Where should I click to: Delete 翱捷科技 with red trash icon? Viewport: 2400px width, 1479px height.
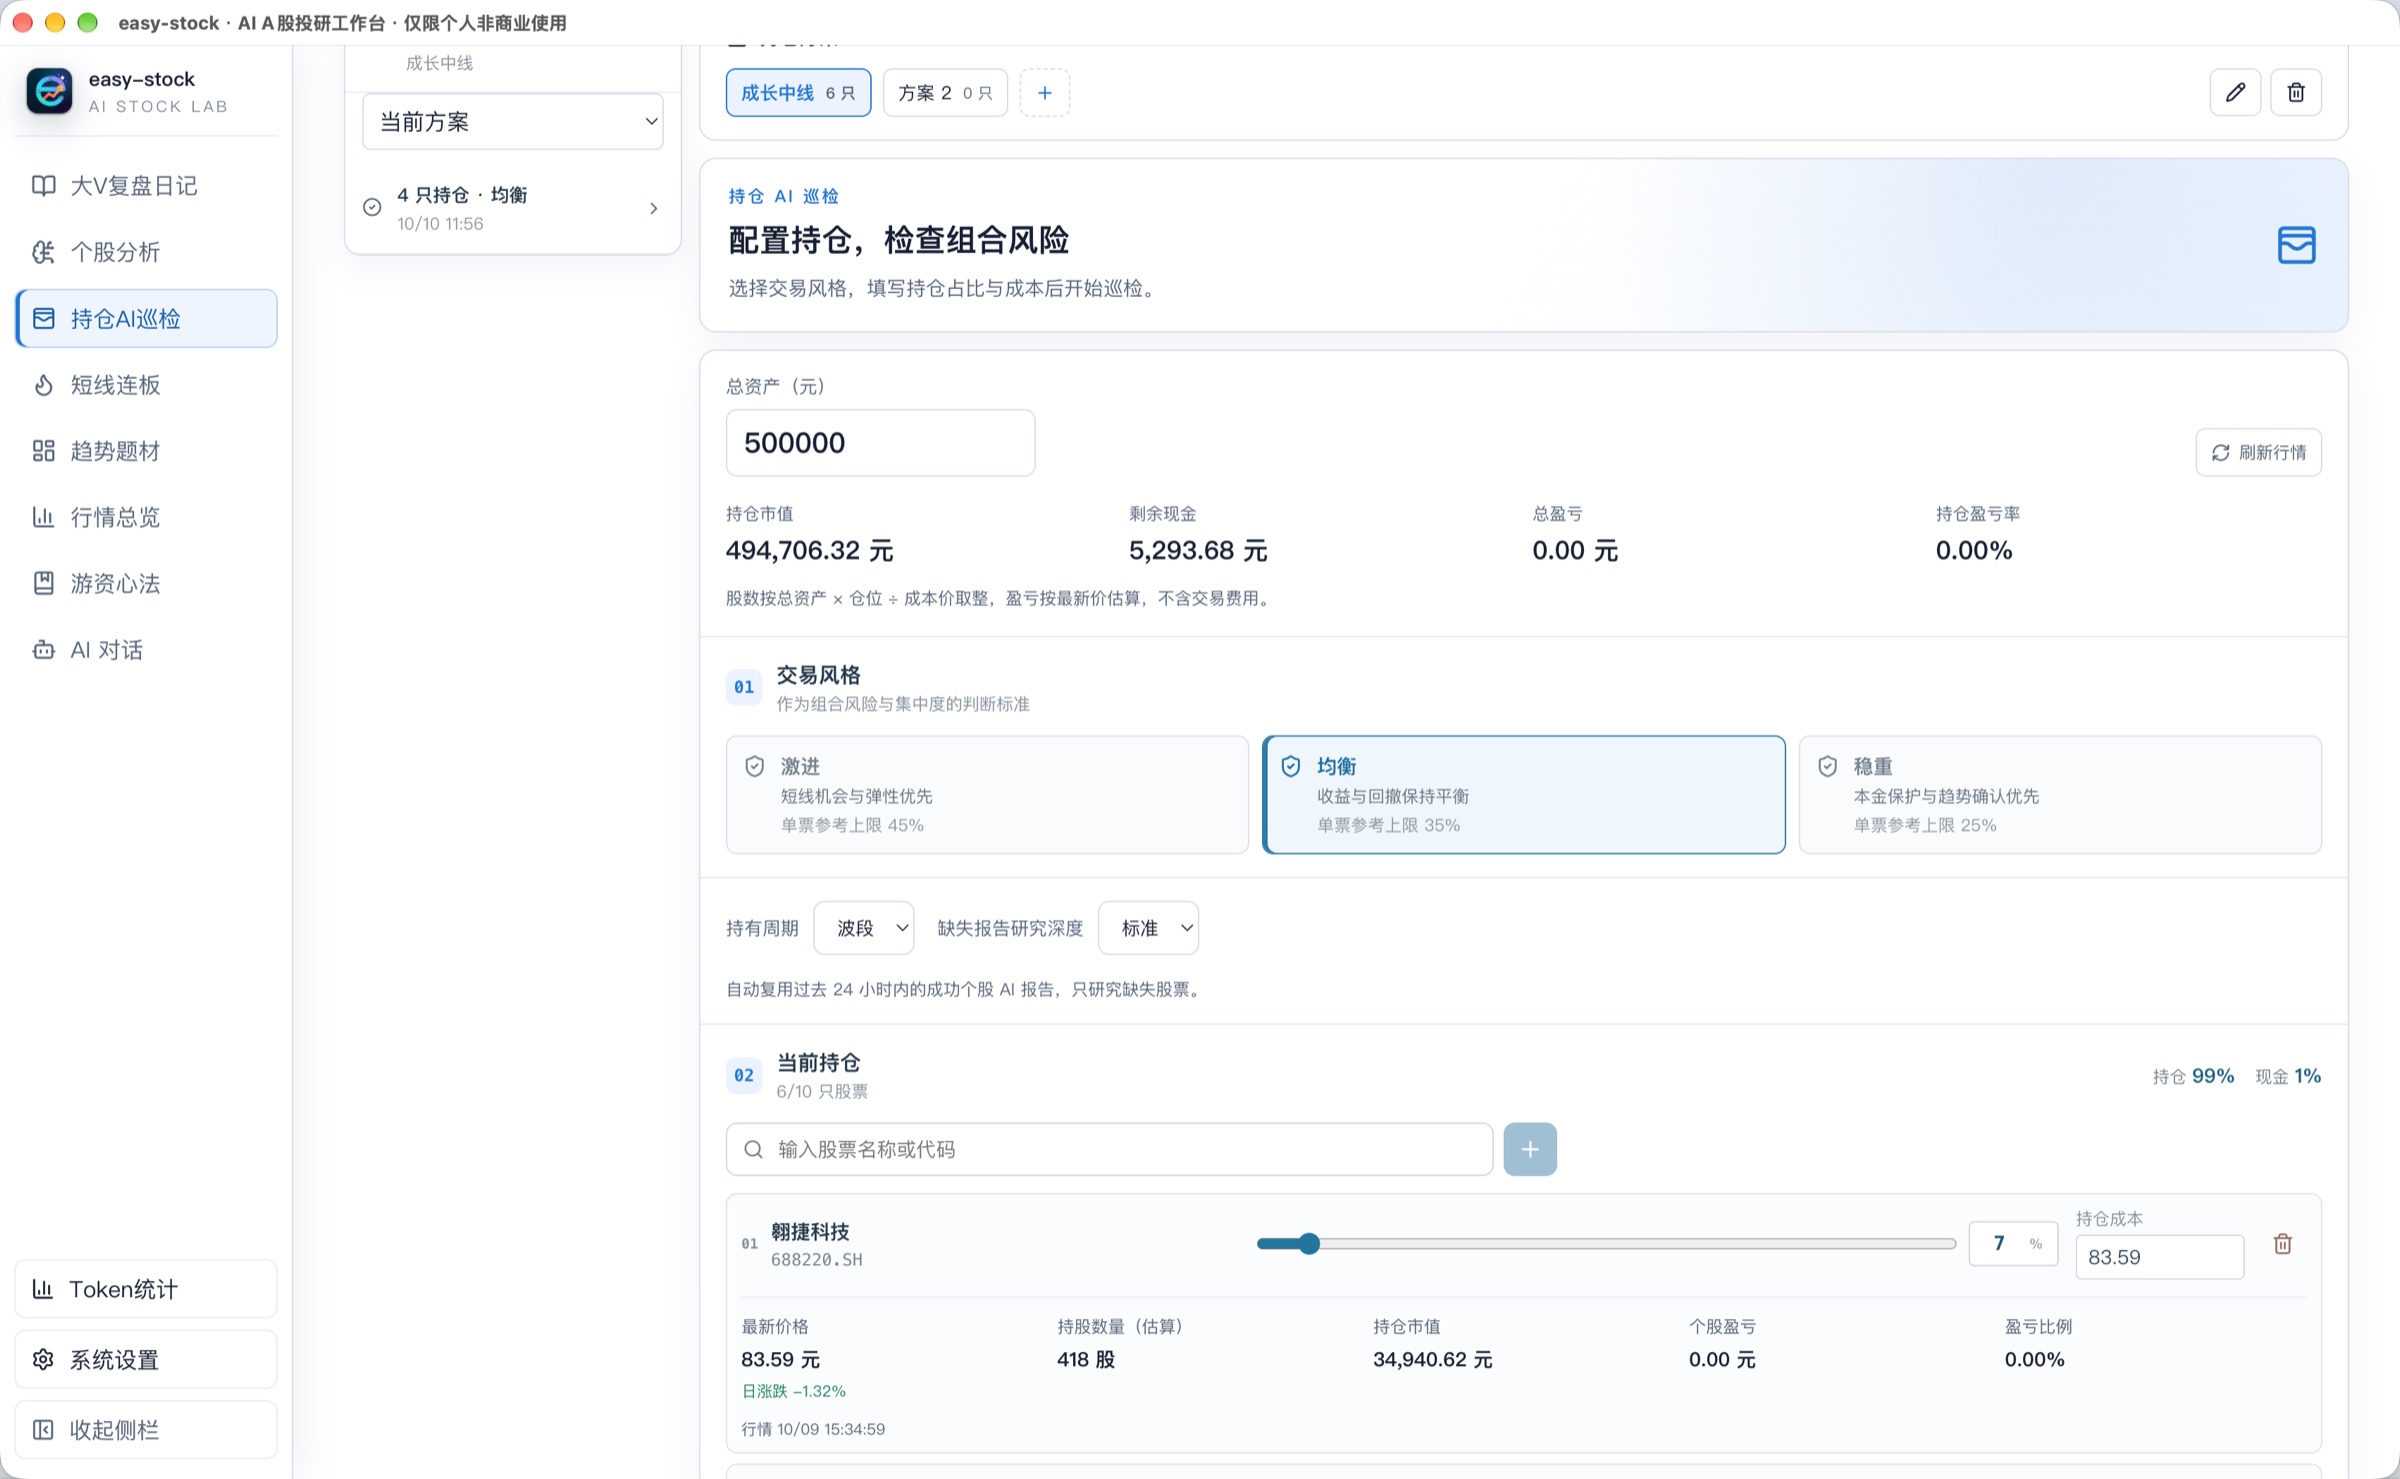(x=2283, y=1244)
